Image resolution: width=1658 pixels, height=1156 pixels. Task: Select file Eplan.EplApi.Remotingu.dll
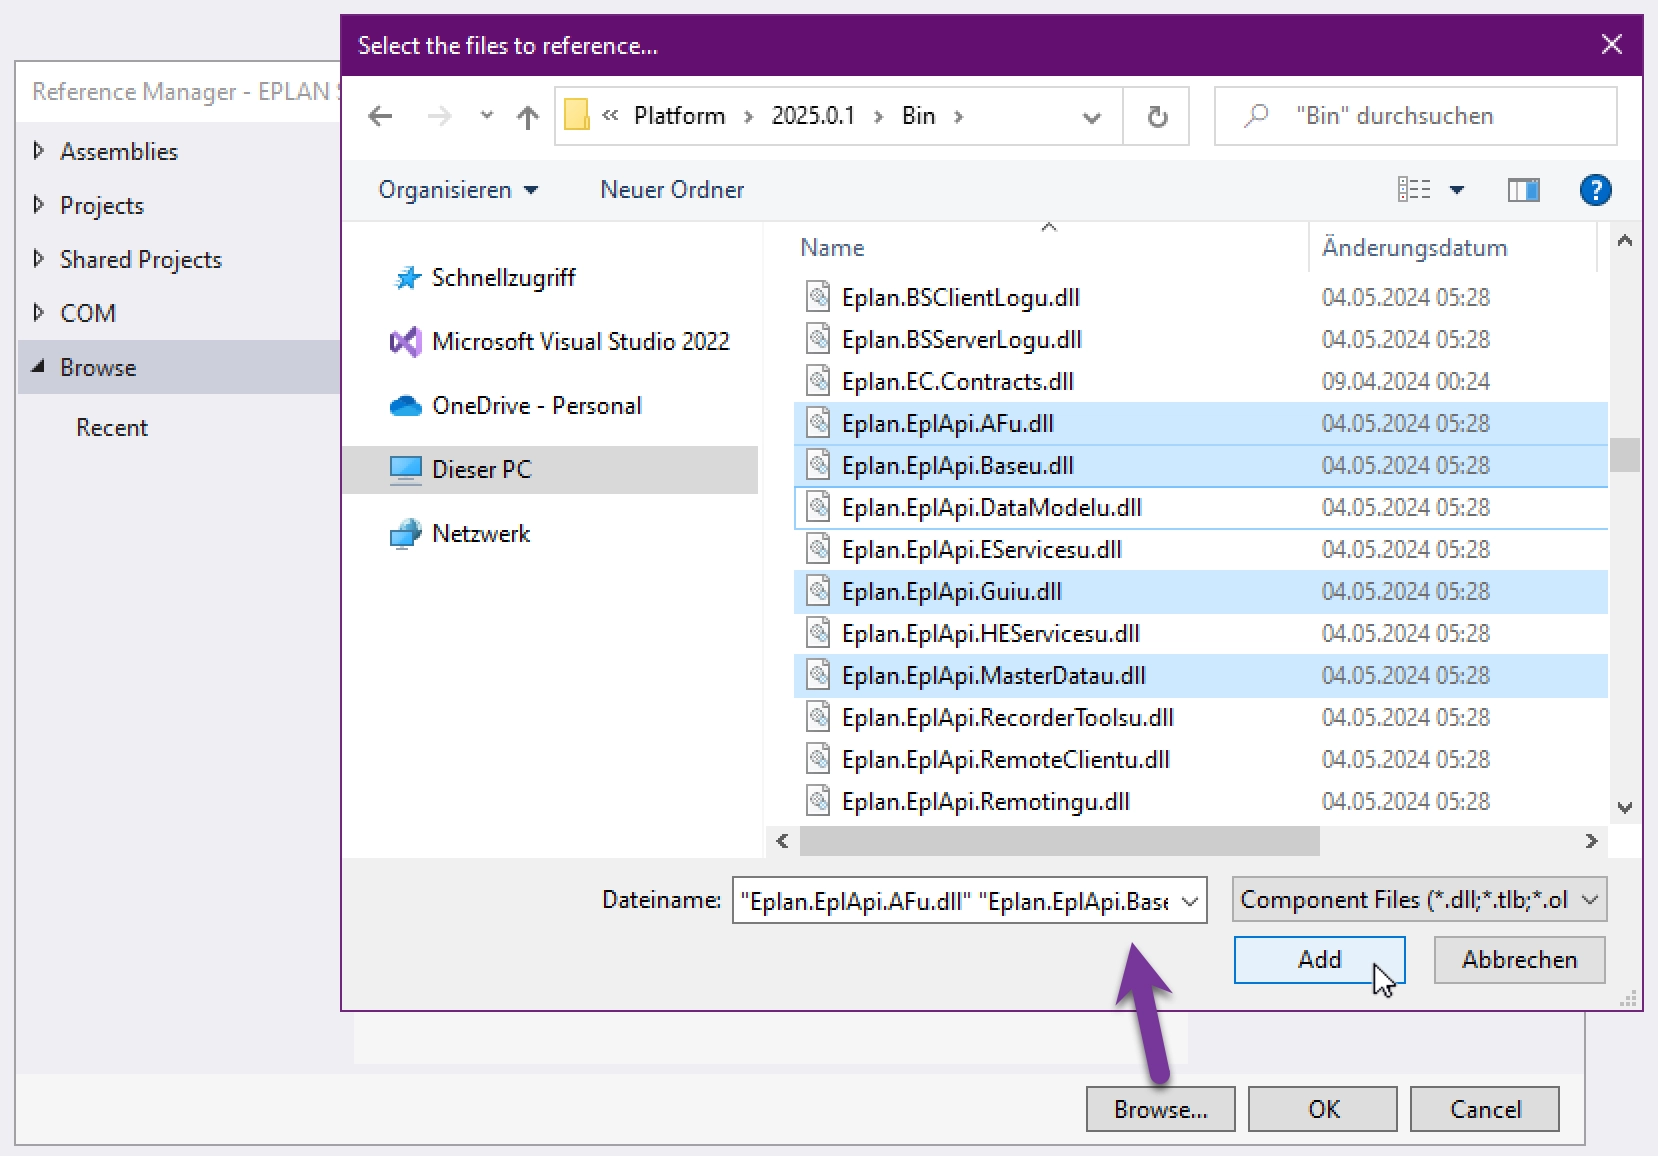(x=1200, y=801)
